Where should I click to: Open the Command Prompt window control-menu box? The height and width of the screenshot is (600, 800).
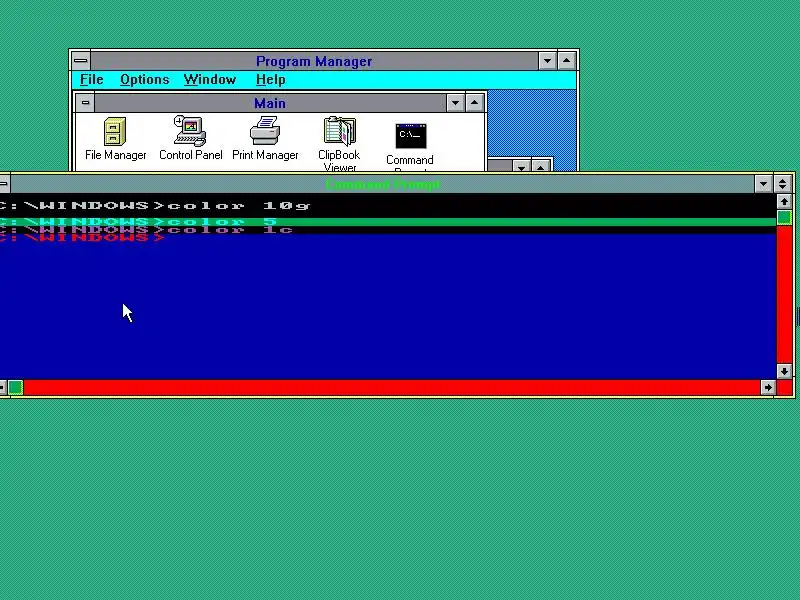pyautogui.click(x=4, y=184)
